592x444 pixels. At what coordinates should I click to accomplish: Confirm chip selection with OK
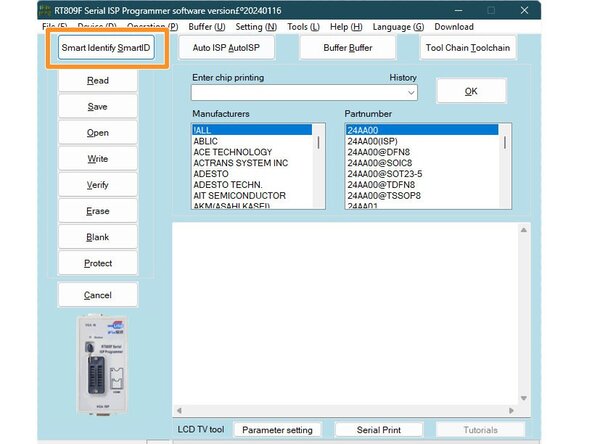coord(471,91)
